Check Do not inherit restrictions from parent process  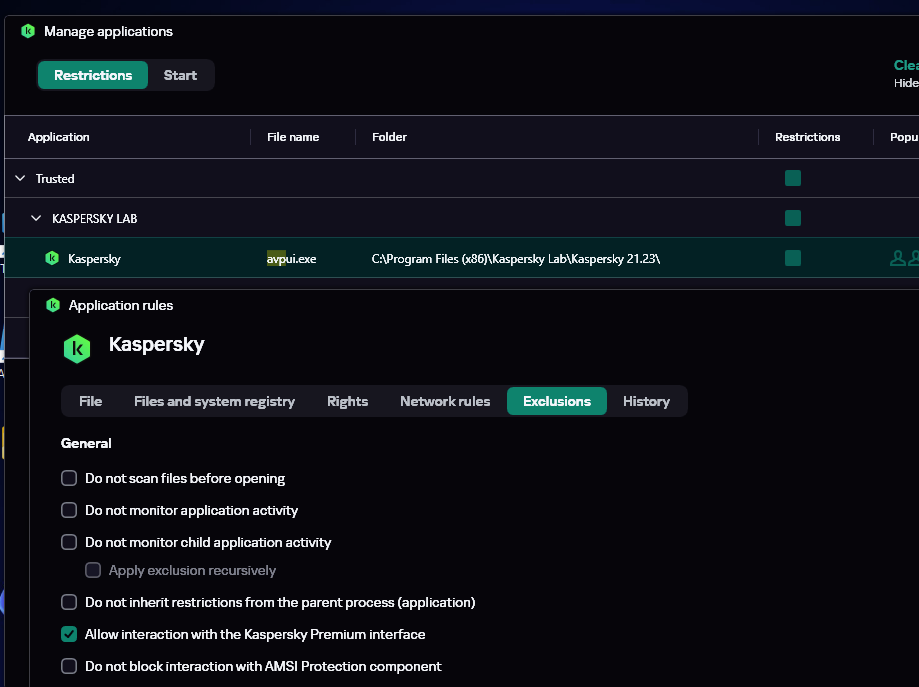(x=69, y=603)
